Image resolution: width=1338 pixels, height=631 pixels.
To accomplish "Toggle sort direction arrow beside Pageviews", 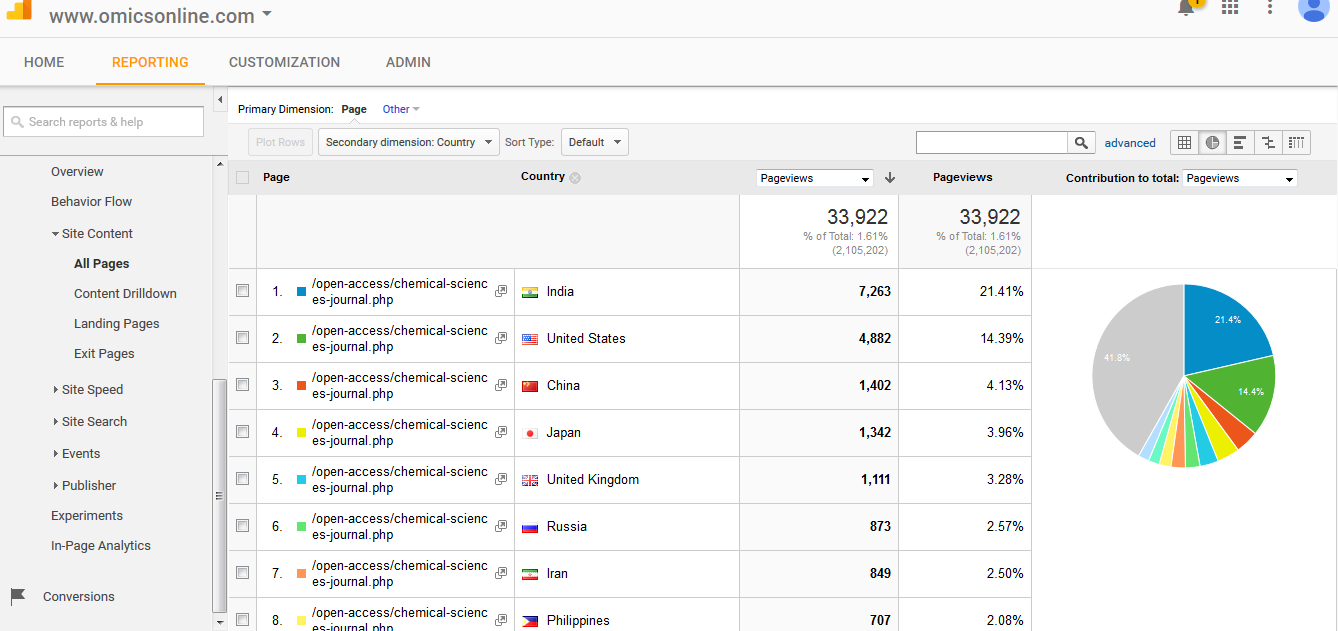I will tap(890, 178).
